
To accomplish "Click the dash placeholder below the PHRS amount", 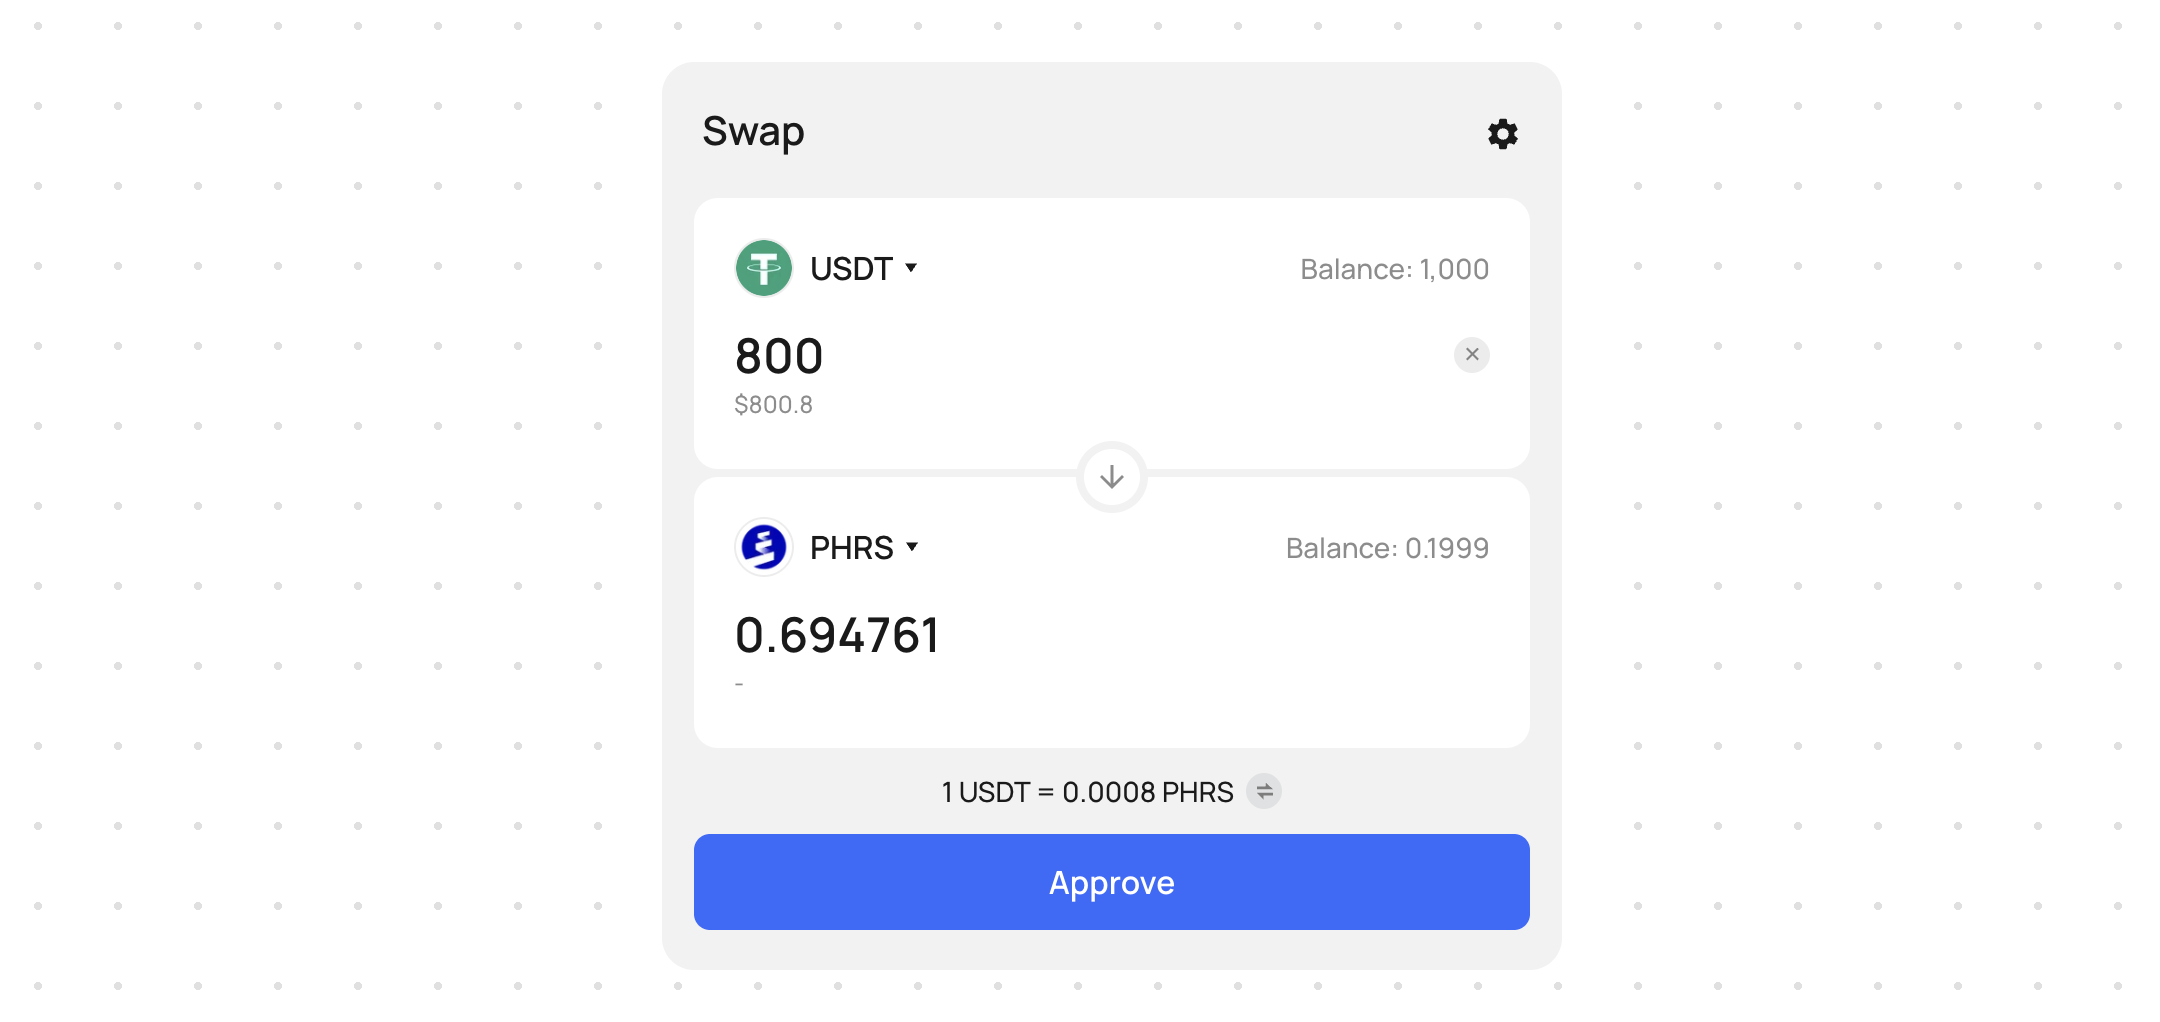I will pyautogui.click(x=739, y=685).
